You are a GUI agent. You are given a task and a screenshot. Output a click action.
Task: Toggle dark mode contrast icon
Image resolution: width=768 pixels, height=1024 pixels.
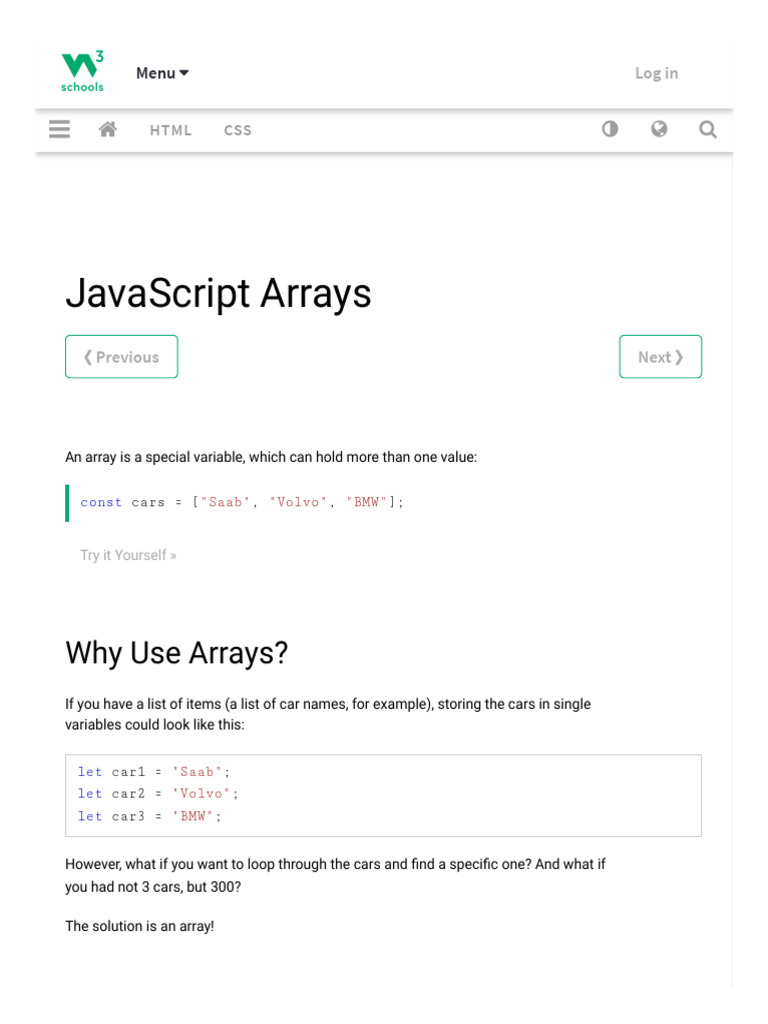610,129
